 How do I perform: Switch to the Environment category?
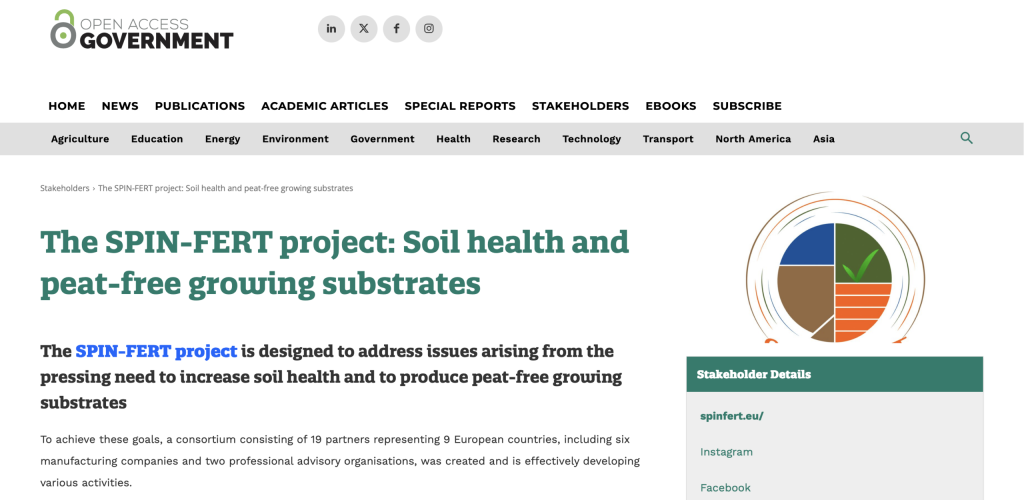tap(295, 139)
